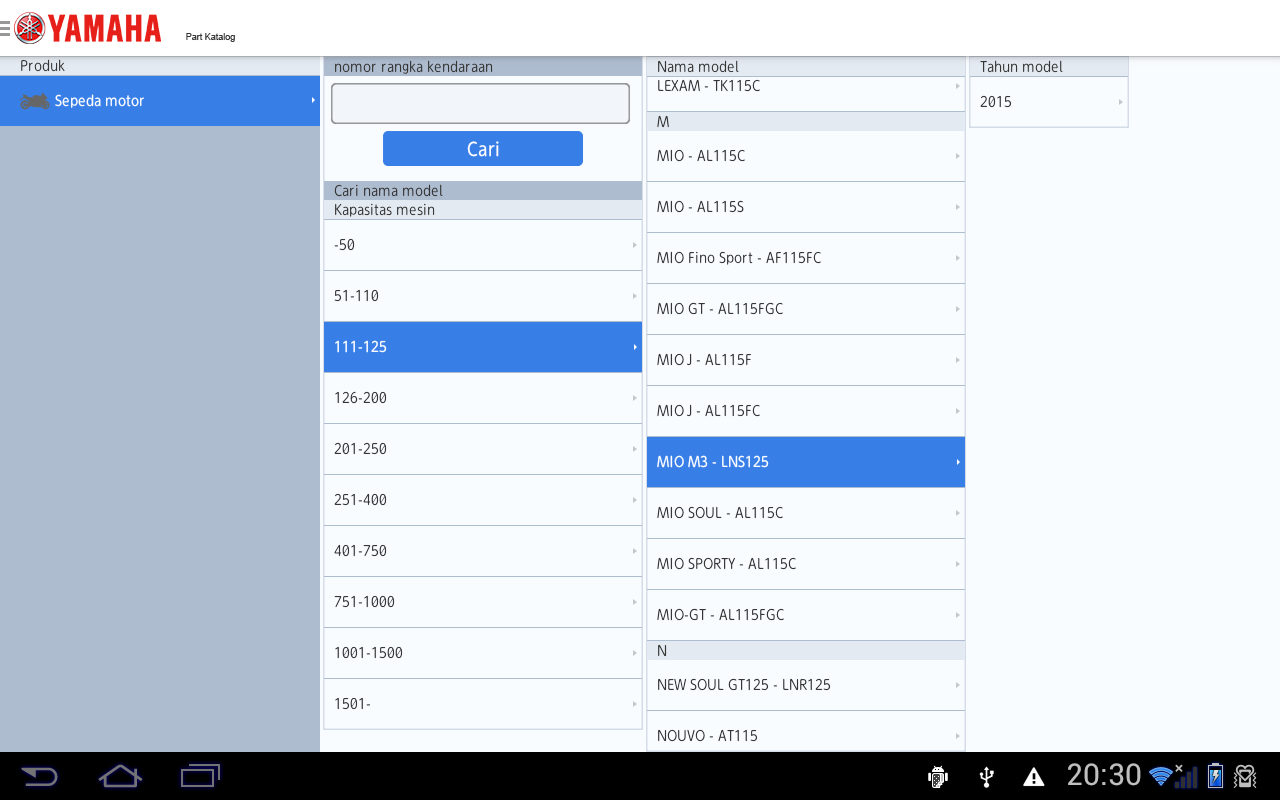Choose model MIO SPORTY - AL115C
Screen dimensions: 1280x800
click(806, 564)
